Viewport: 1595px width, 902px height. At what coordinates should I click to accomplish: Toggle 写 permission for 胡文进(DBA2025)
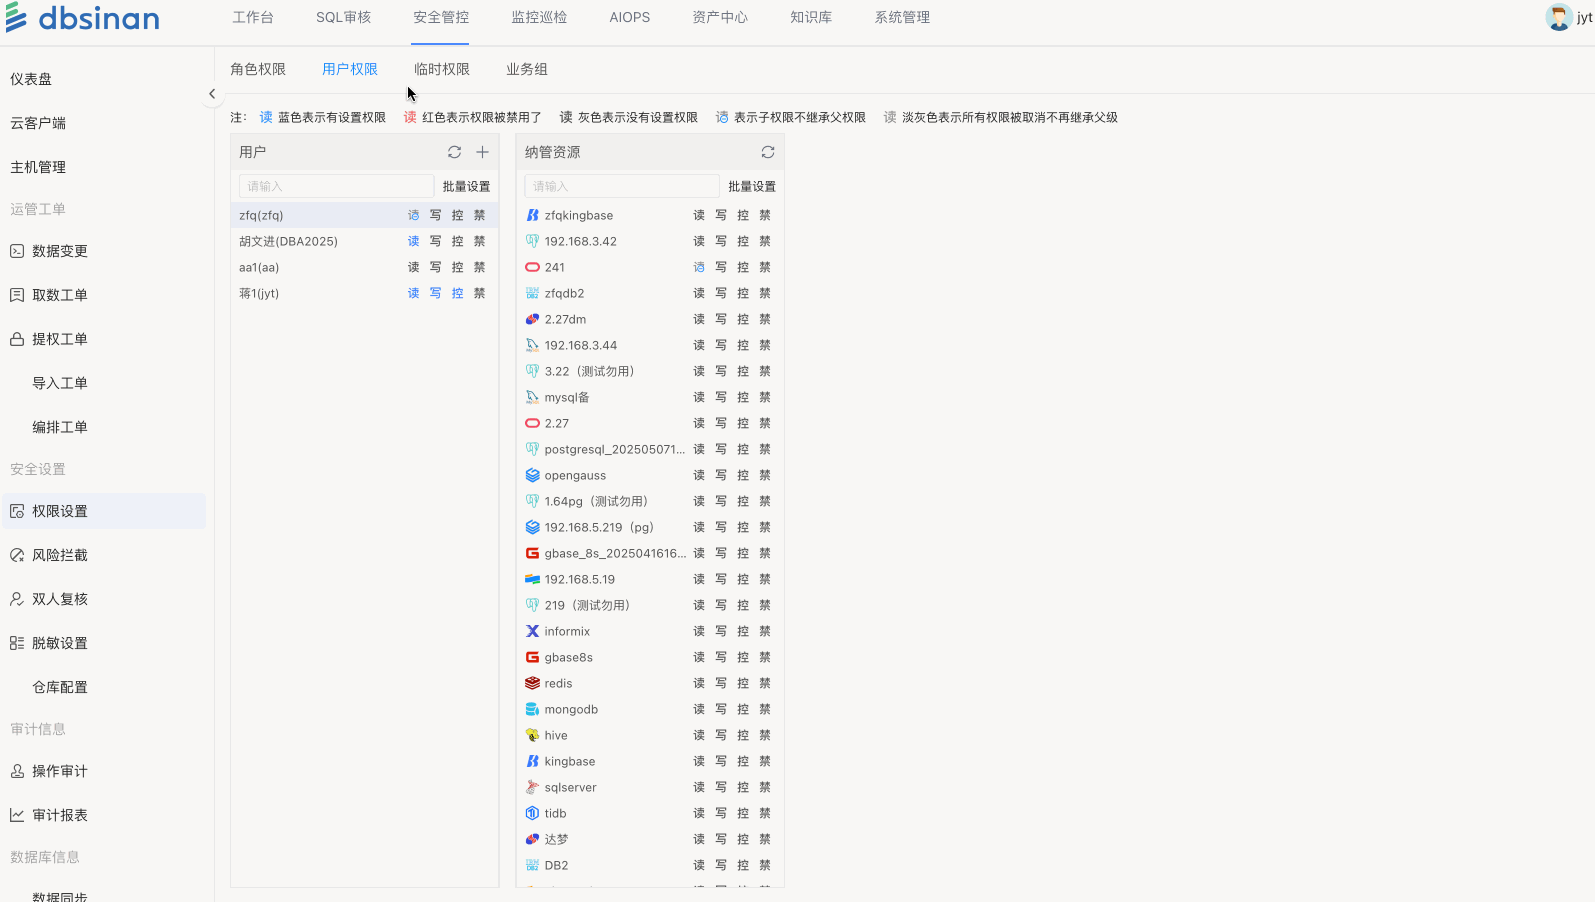[x=435, y=241]
